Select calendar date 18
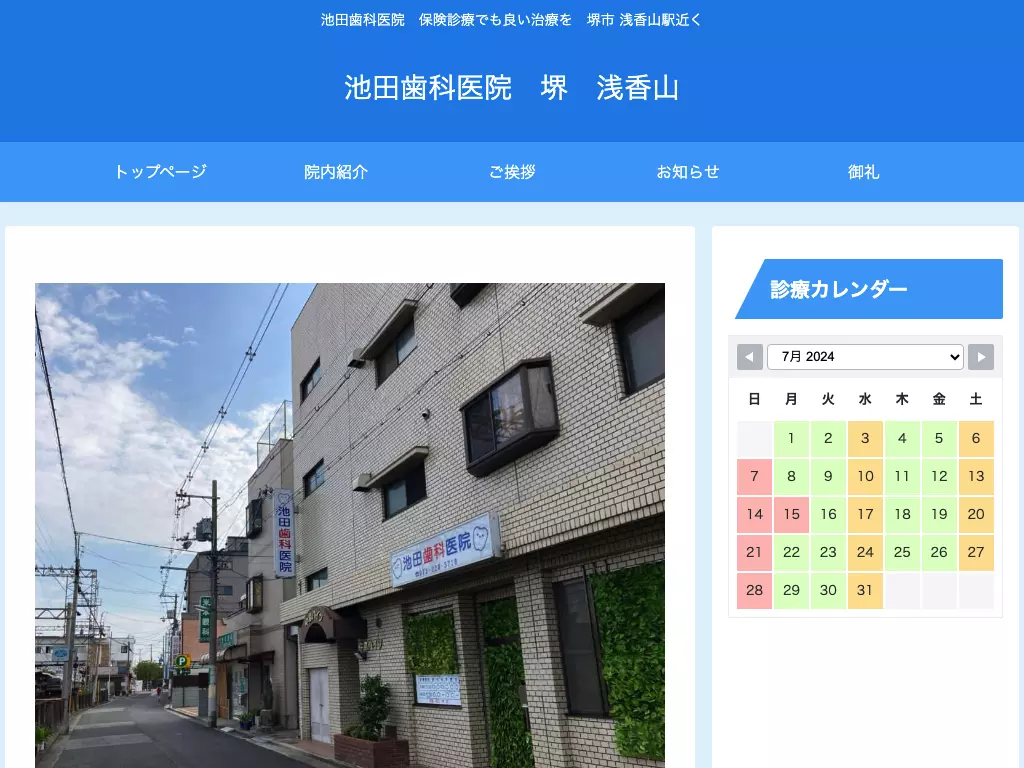Image resolution: width=1024 pixels, height=768 pixels. click(902, 514)
